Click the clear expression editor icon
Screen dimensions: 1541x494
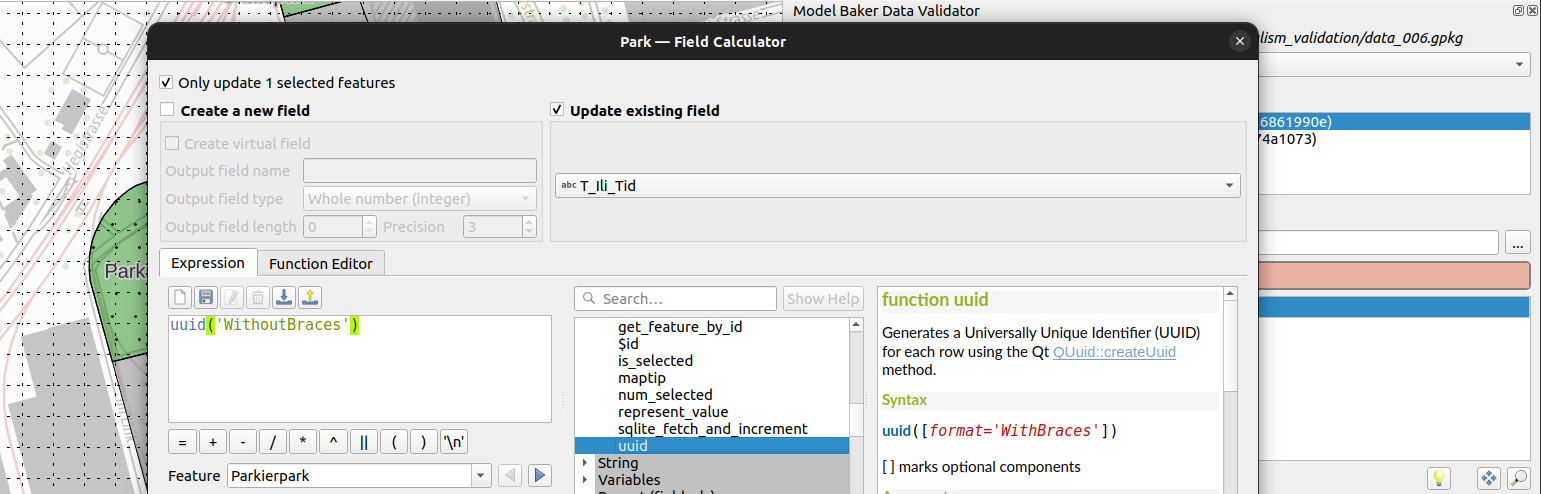180,297
